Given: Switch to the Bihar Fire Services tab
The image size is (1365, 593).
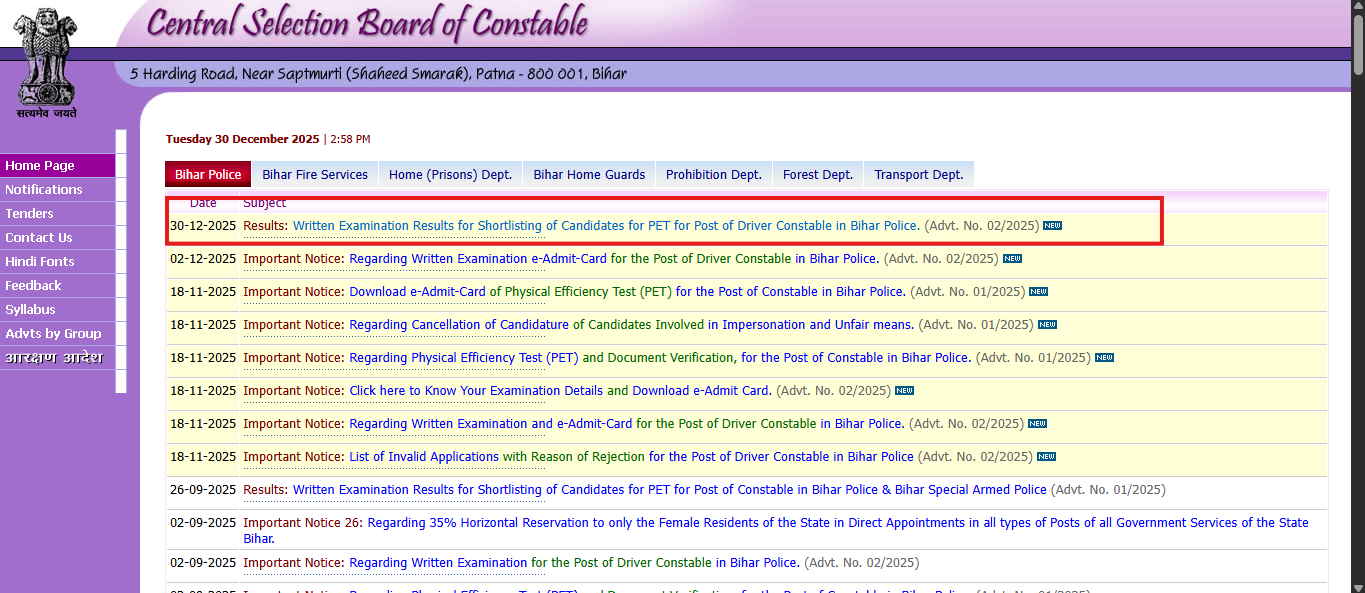Looking at the screenshot, I should coord(314,173).
